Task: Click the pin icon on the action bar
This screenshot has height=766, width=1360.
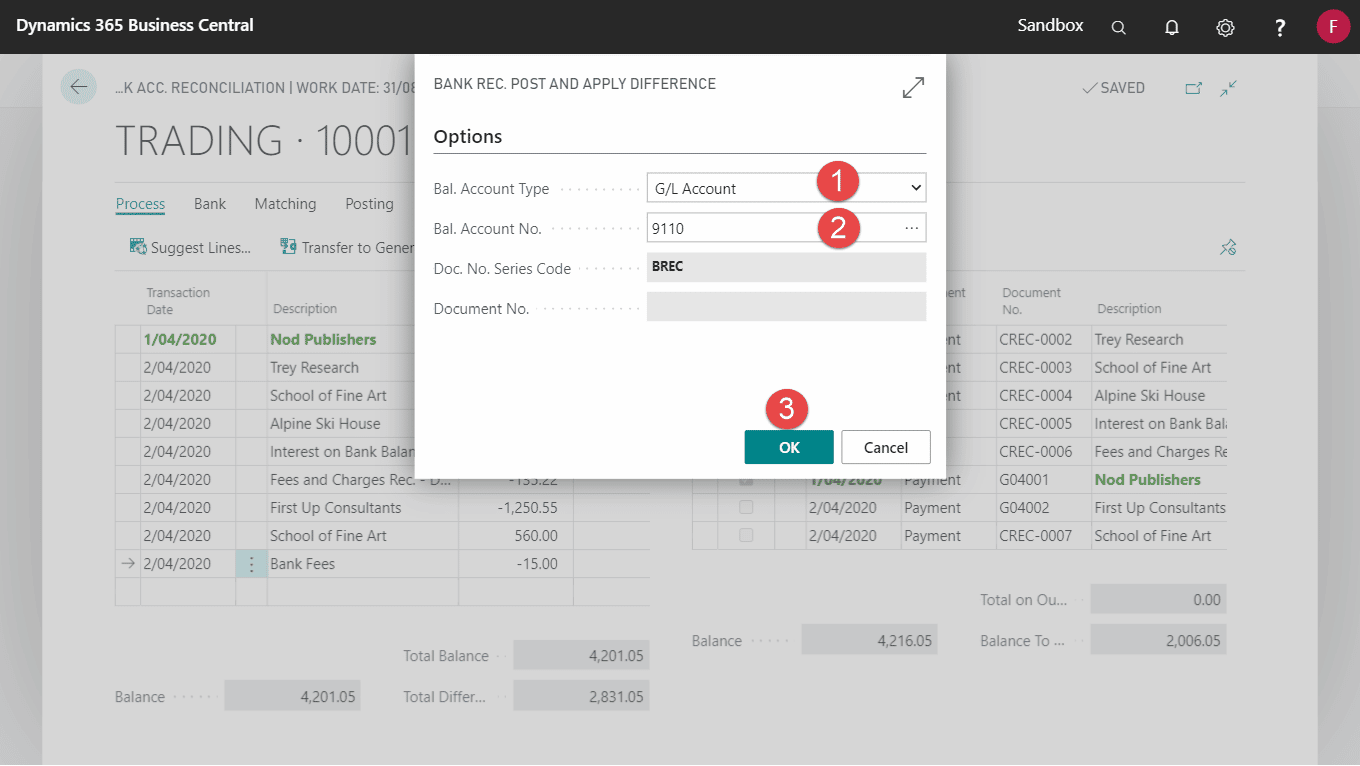Action: 1229,247
